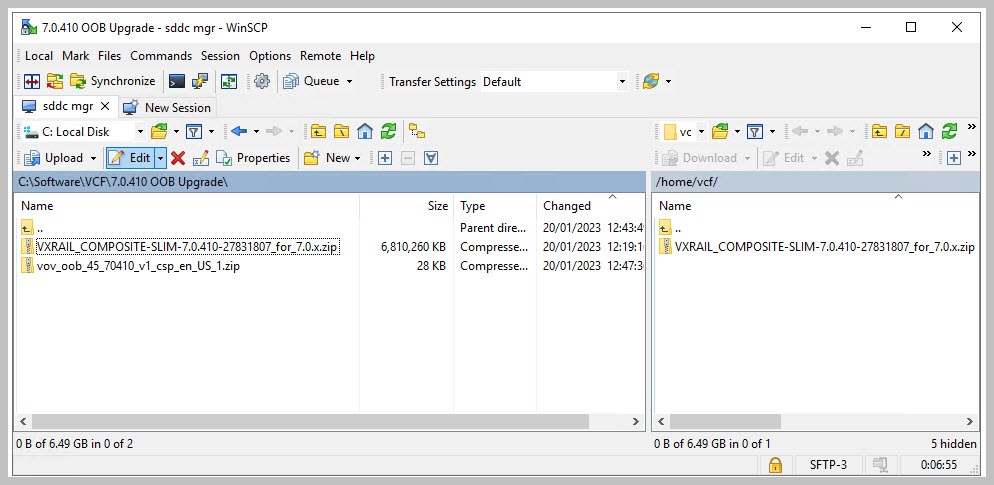Viewport: 994px width, 485px height.
Task: Click the Queue toolbar button
Action: point(311,81)
